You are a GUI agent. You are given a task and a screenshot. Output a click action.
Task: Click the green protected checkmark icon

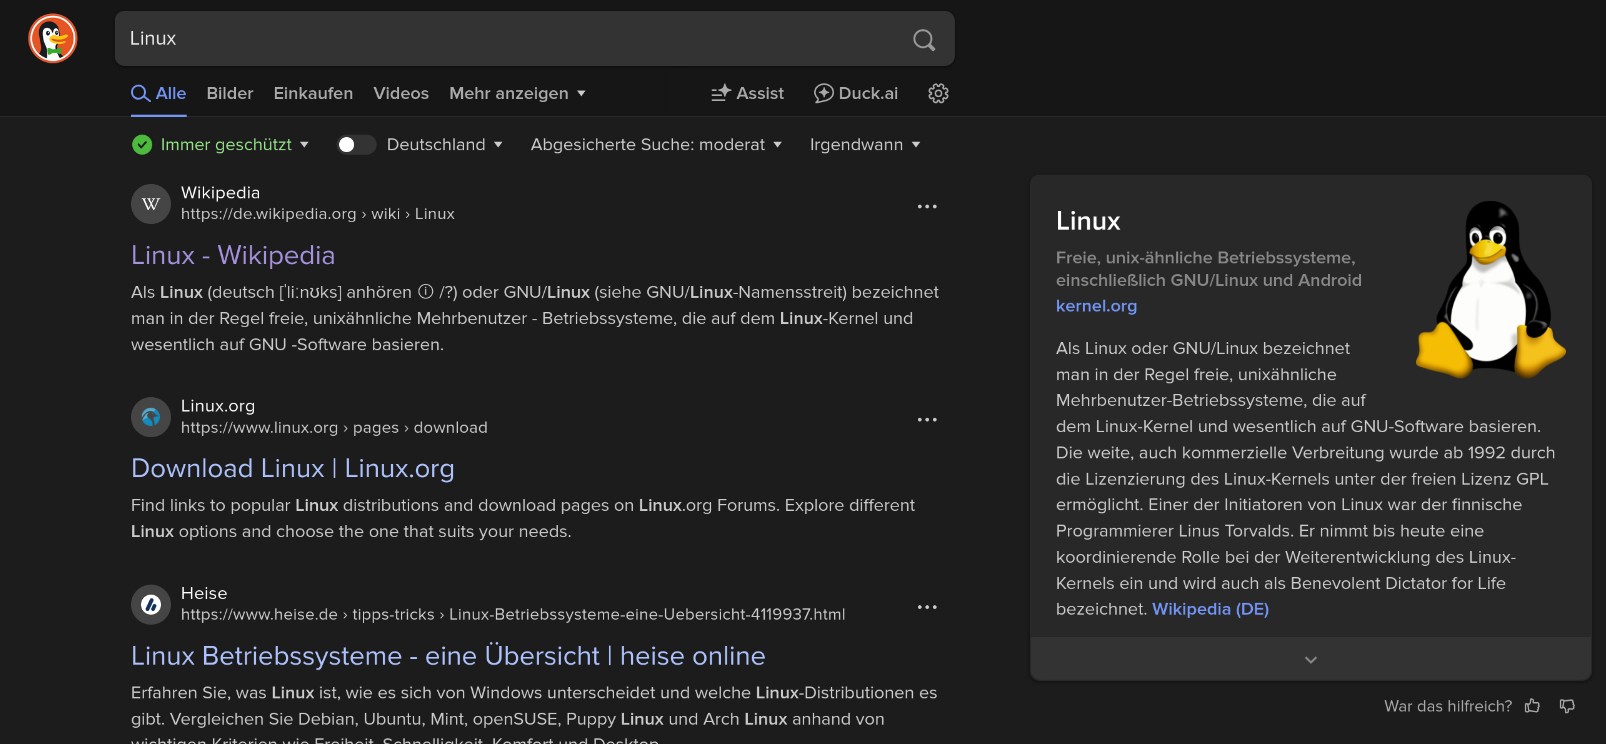[x=142, y=145]
